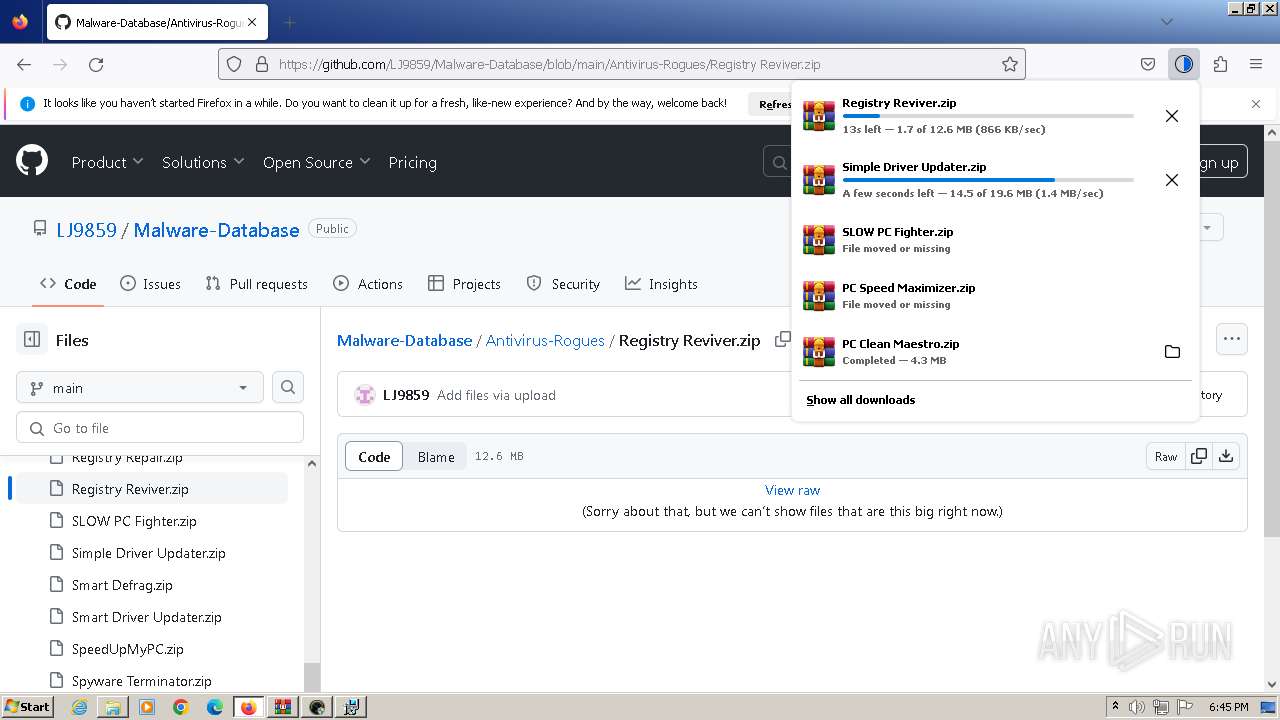Screen dimensions: 1280x720
Task: Select the Code view toggle
Action: [374, 456]
